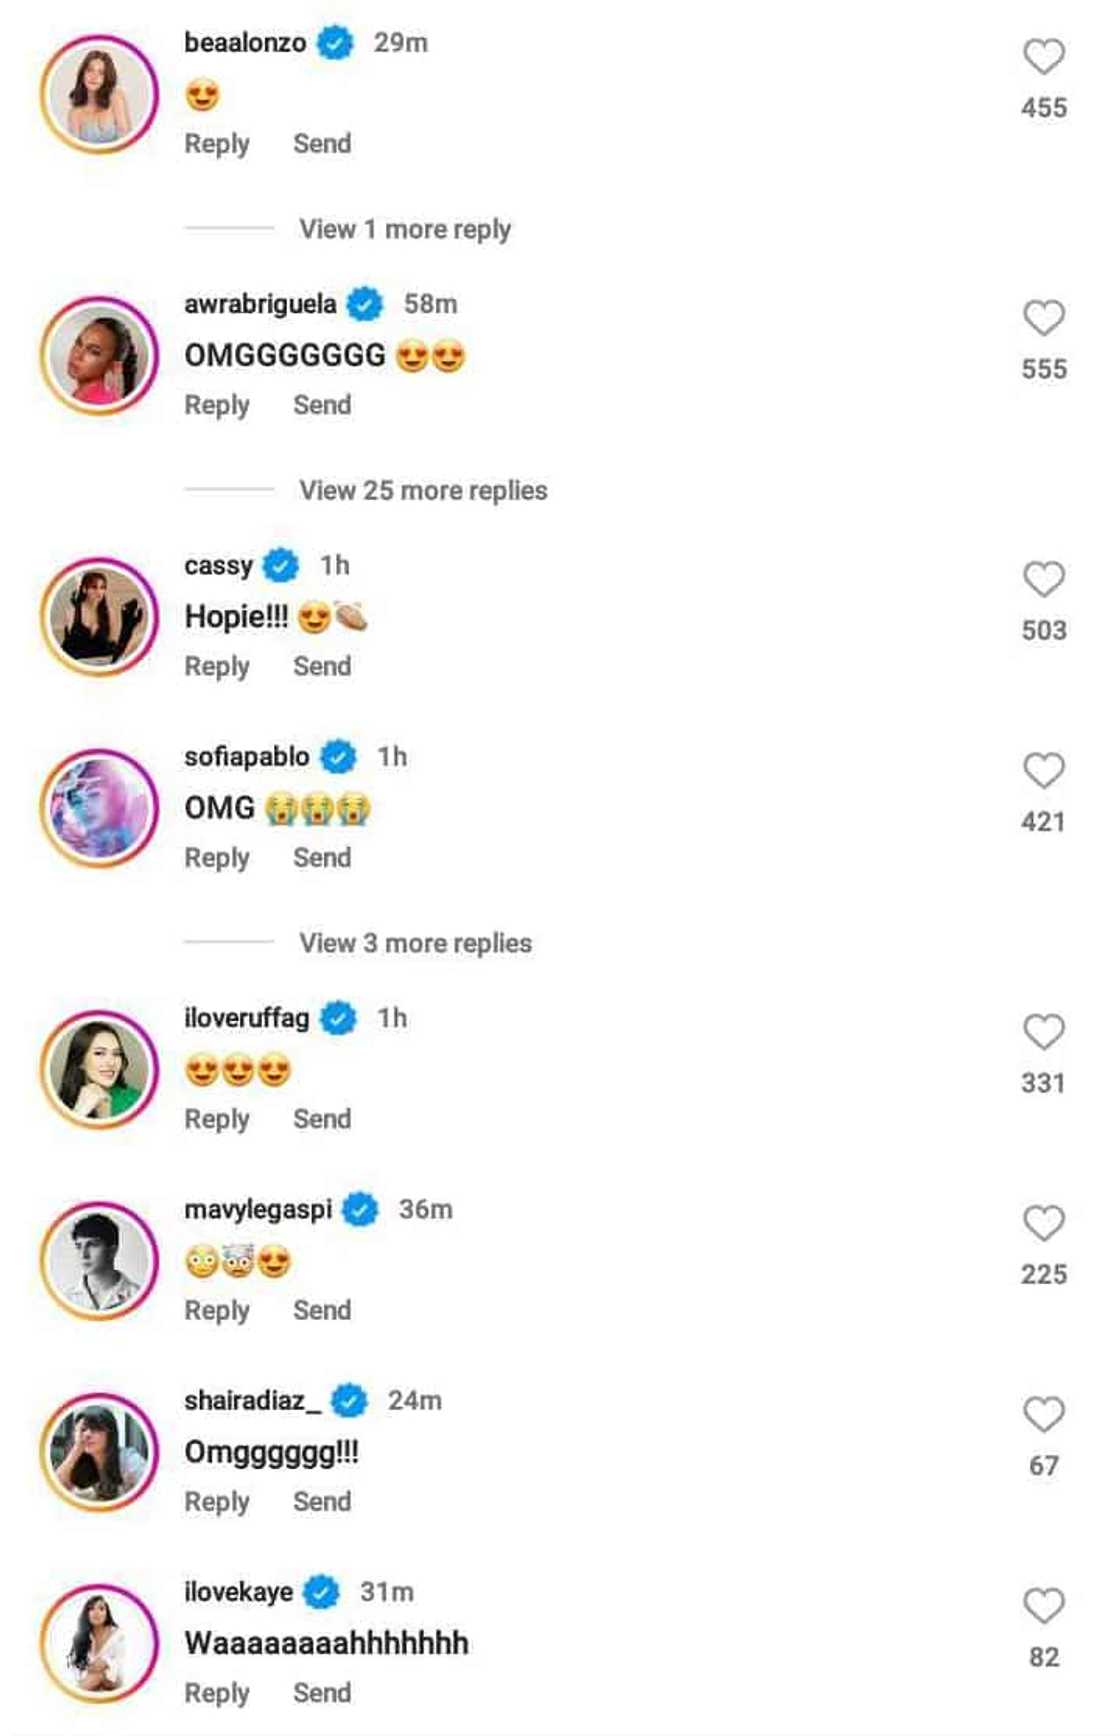Open 'View 3 more replies' below sofiapablo
The height and width of the screenshot is (1736, 1120).
[x=416, y=942]
